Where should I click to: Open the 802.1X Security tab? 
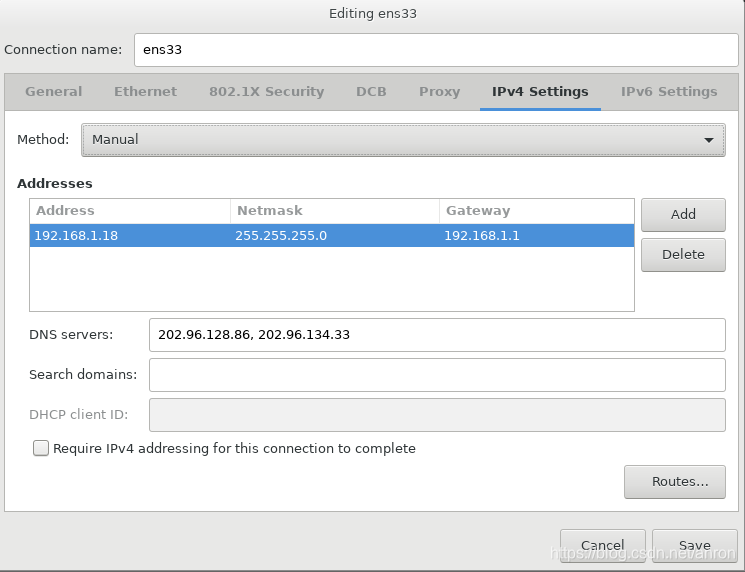click(267, 92)
